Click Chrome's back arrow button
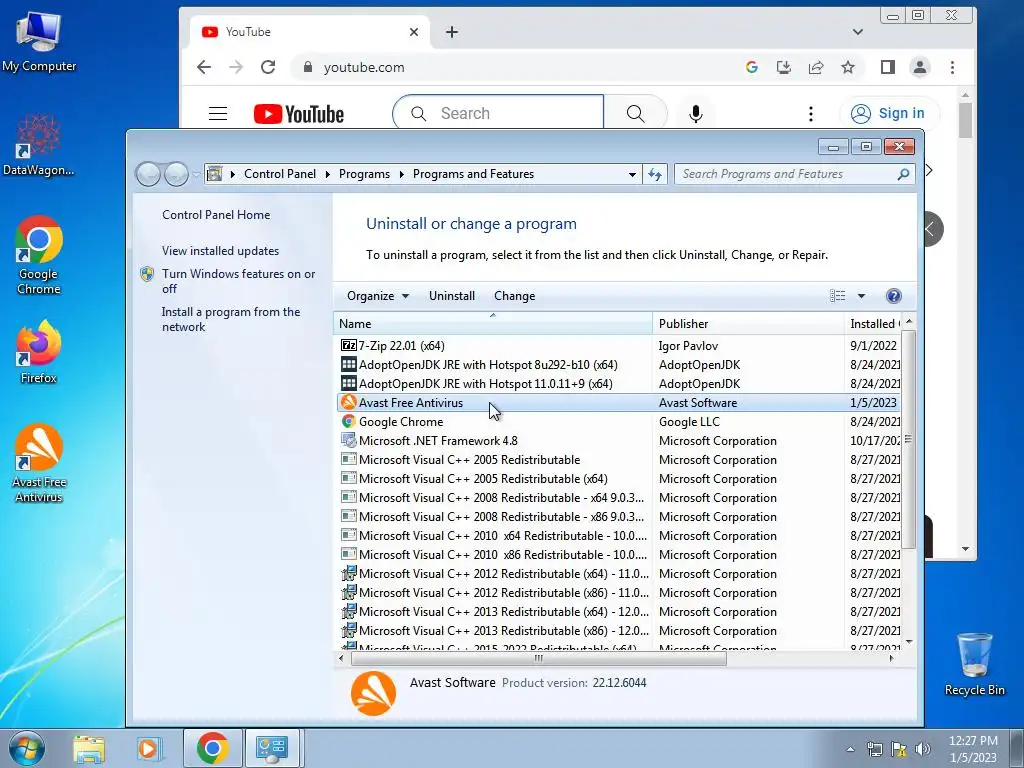The width and height of the screenshot is (1024, 768). pyautogui.click(x=204, y=67)
